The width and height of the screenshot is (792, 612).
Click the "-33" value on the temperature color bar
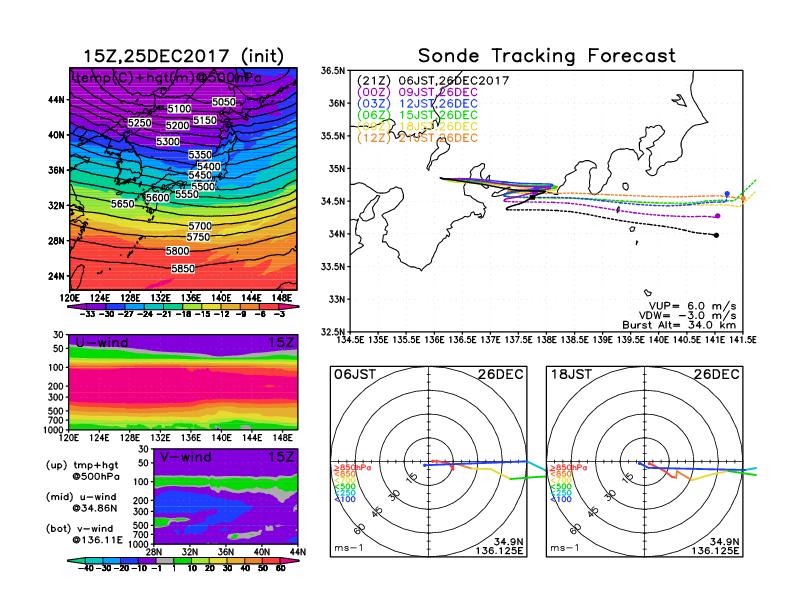coord(87,314)
